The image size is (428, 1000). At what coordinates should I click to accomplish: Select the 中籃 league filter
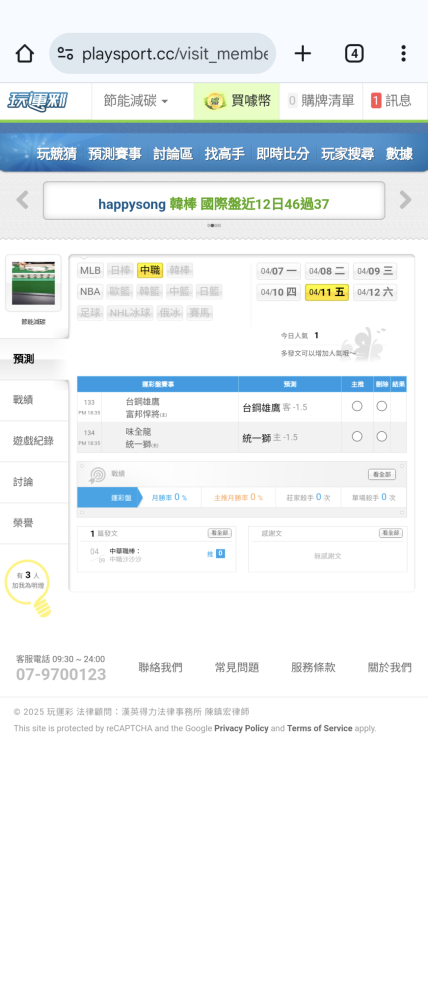coord(179,291)
